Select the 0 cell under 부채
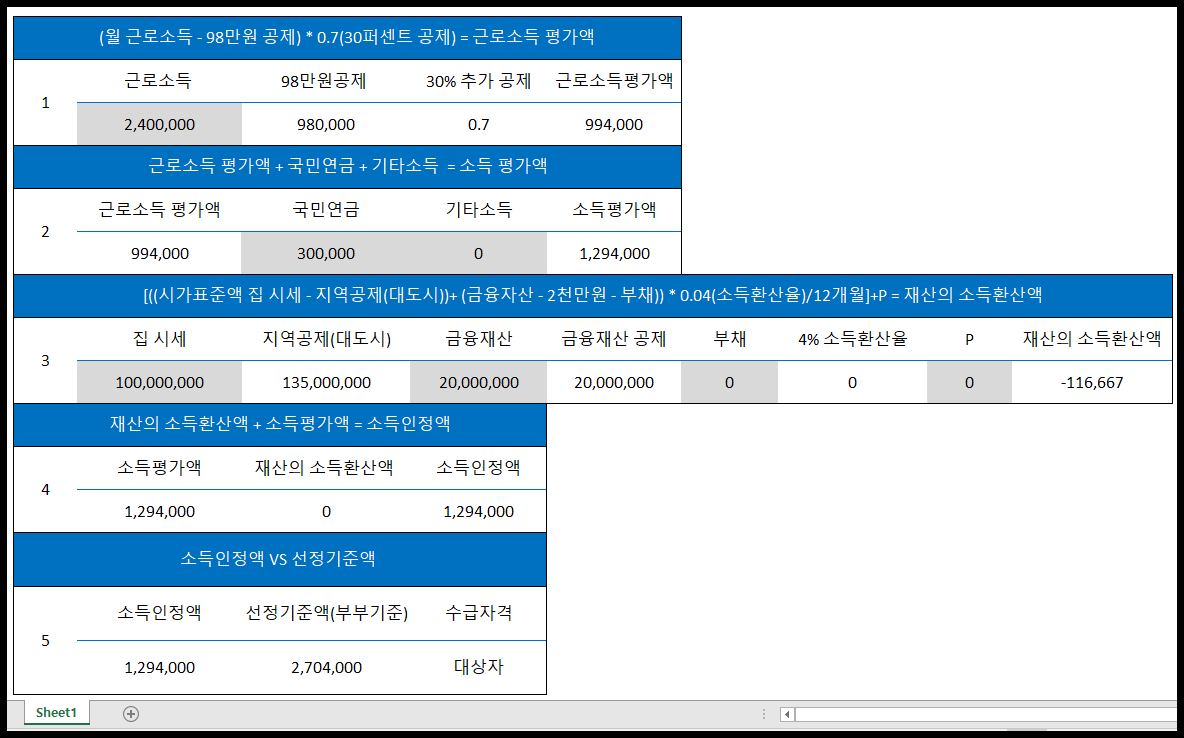This screenshot has height=738, width=1184. click(729, 383)
